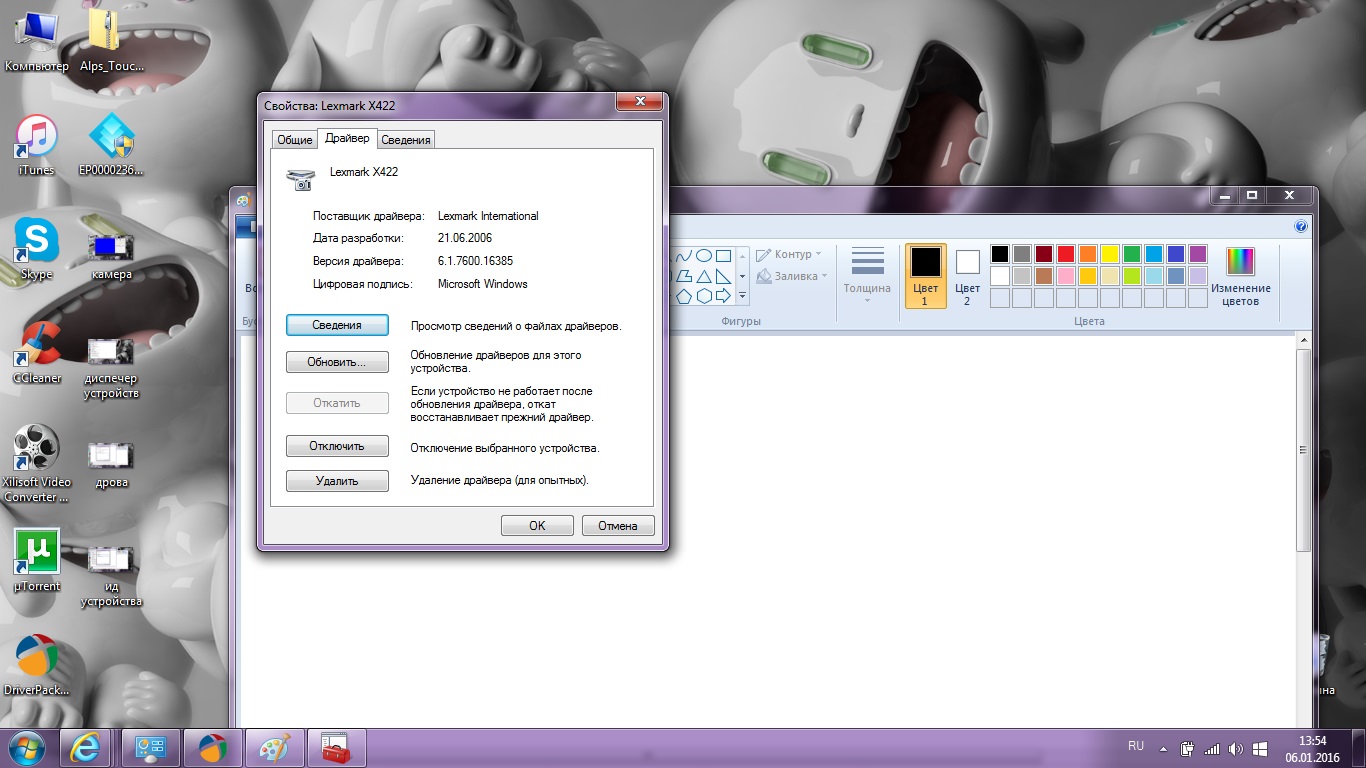
Task: Expand the shapes gallery more arrow
Action: tap(743, 297)
